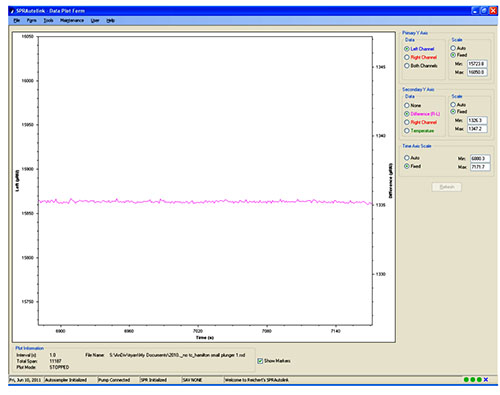Click the primary Y axis Min field
Image resolution: width=500 pixels, height=395 pixels.
(477, 64)
